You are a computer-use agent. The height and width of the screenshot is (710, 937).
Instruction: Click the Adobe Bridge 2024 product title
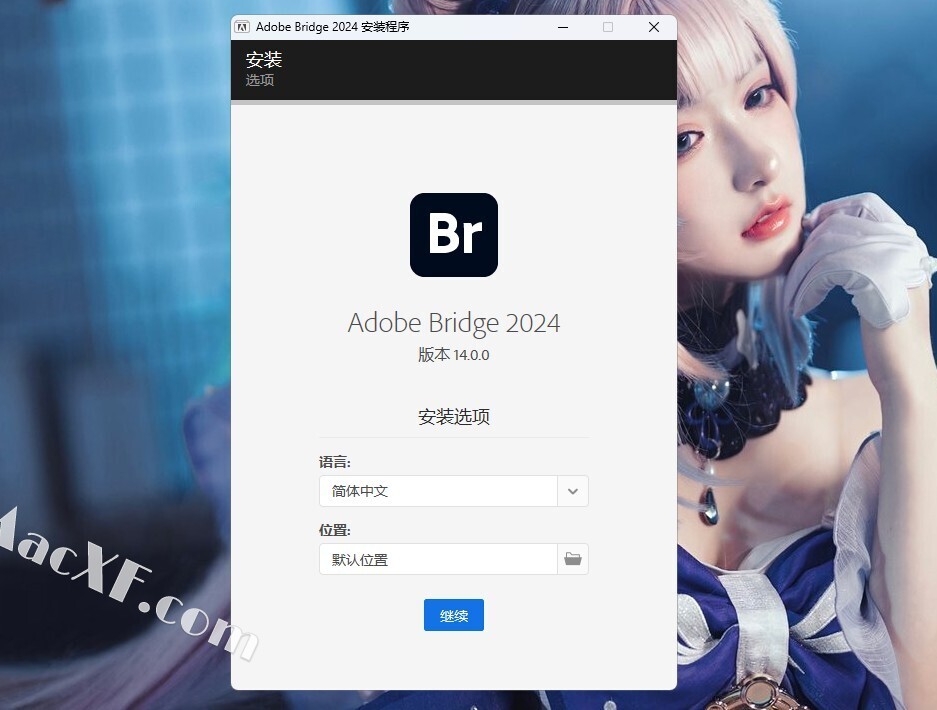pyautogui.click(x=454, y=323)
